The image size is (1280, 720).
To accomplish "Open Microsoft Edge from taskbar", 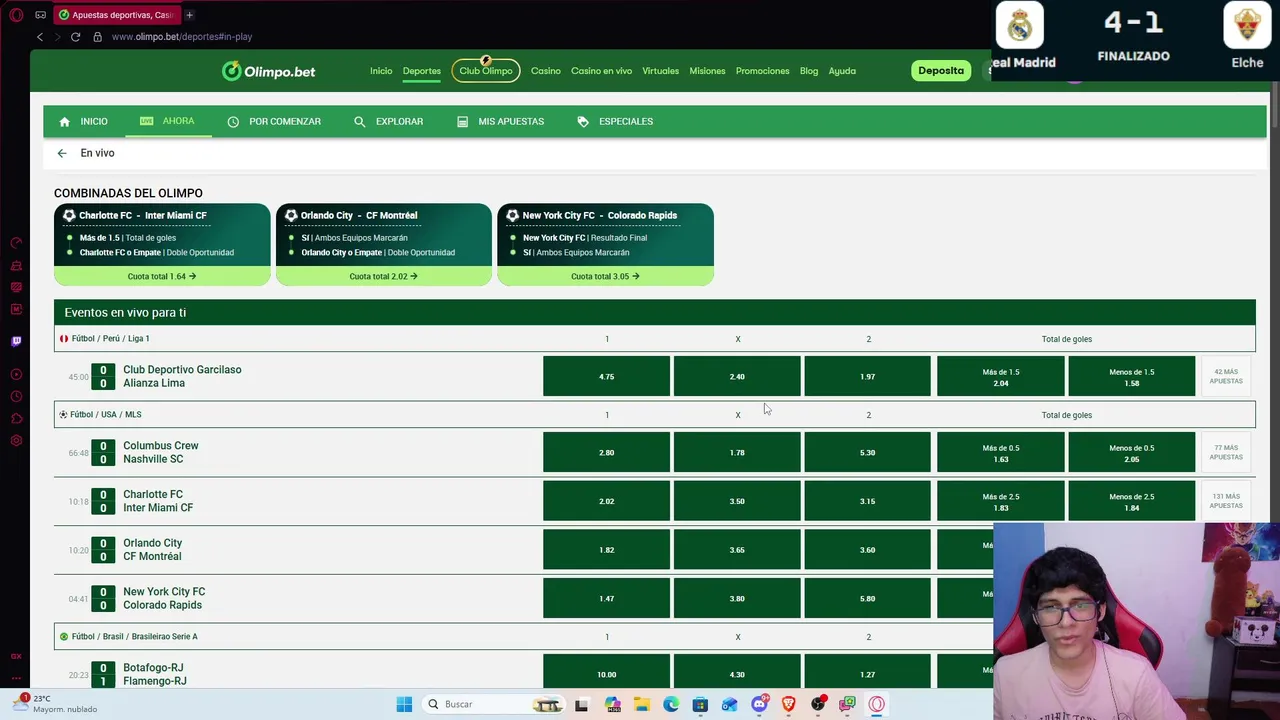I will point(671,704).
